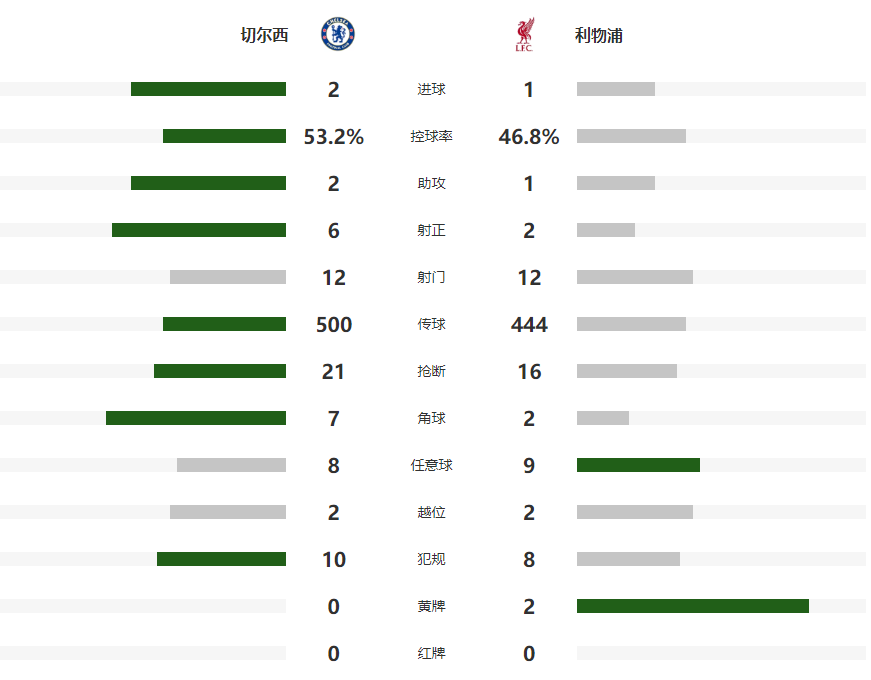Click Liverpool's green 任意球 free kick bar
This screenshot has height=680, width=871.
coord(638,465)
